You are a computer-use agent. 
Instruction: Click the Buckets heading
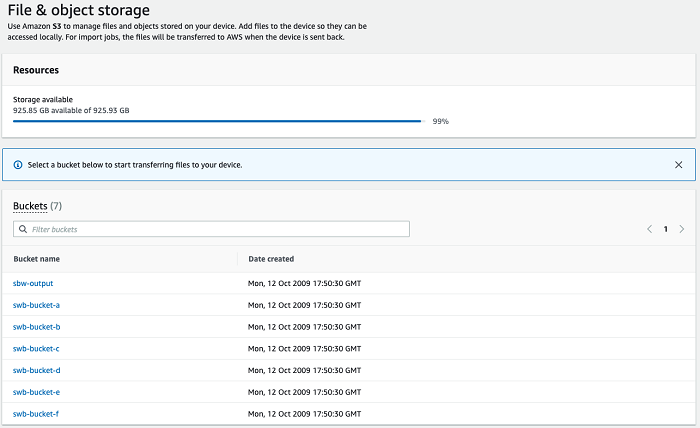pyautogui.click(x=29, y=206)
